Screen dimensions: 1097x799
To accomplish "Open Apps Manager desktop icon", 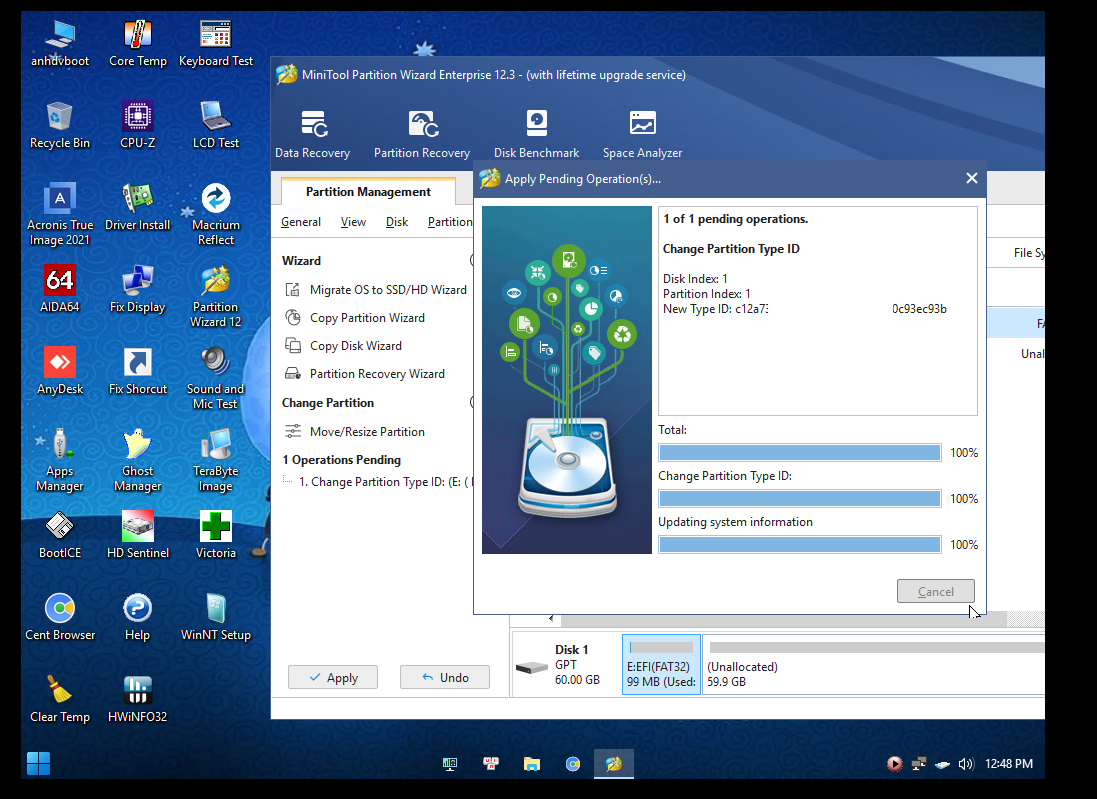I will click(60, 460).
